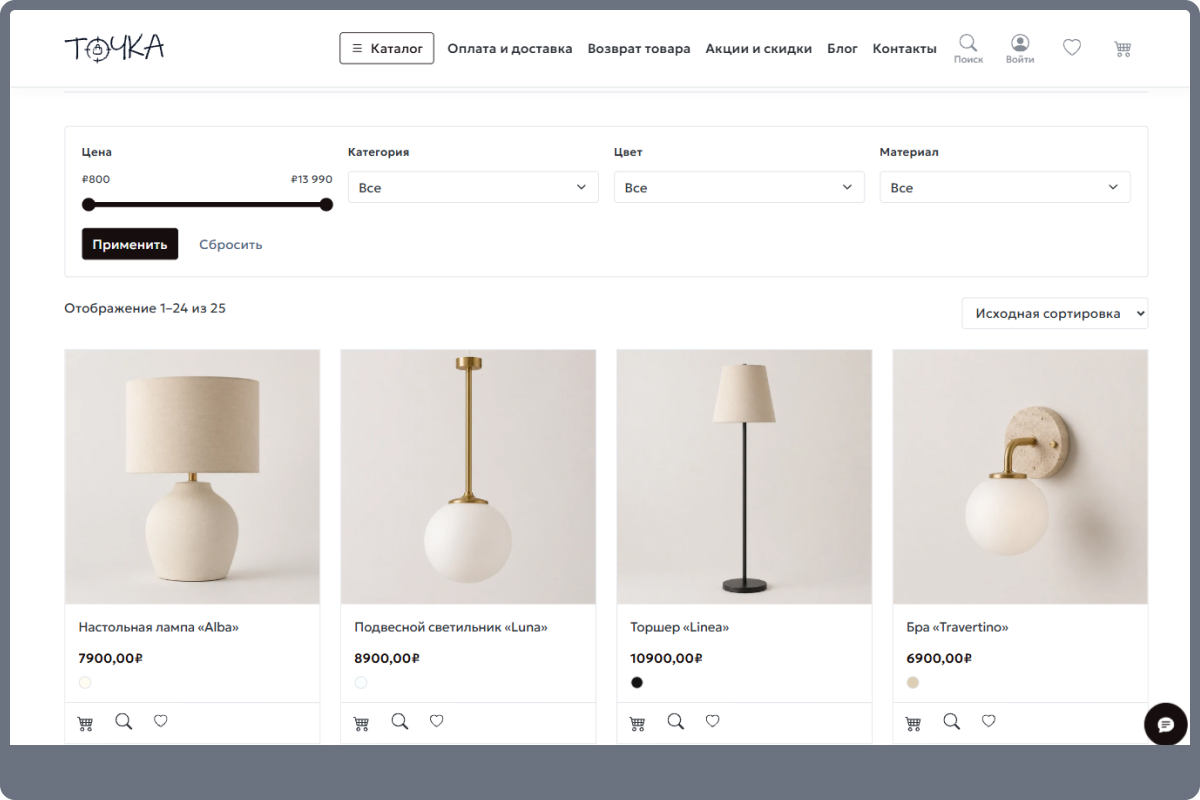Screen dimensions: 1200x800
Task: Click the «Luna» pendant light product image
Action: [468, 477]
